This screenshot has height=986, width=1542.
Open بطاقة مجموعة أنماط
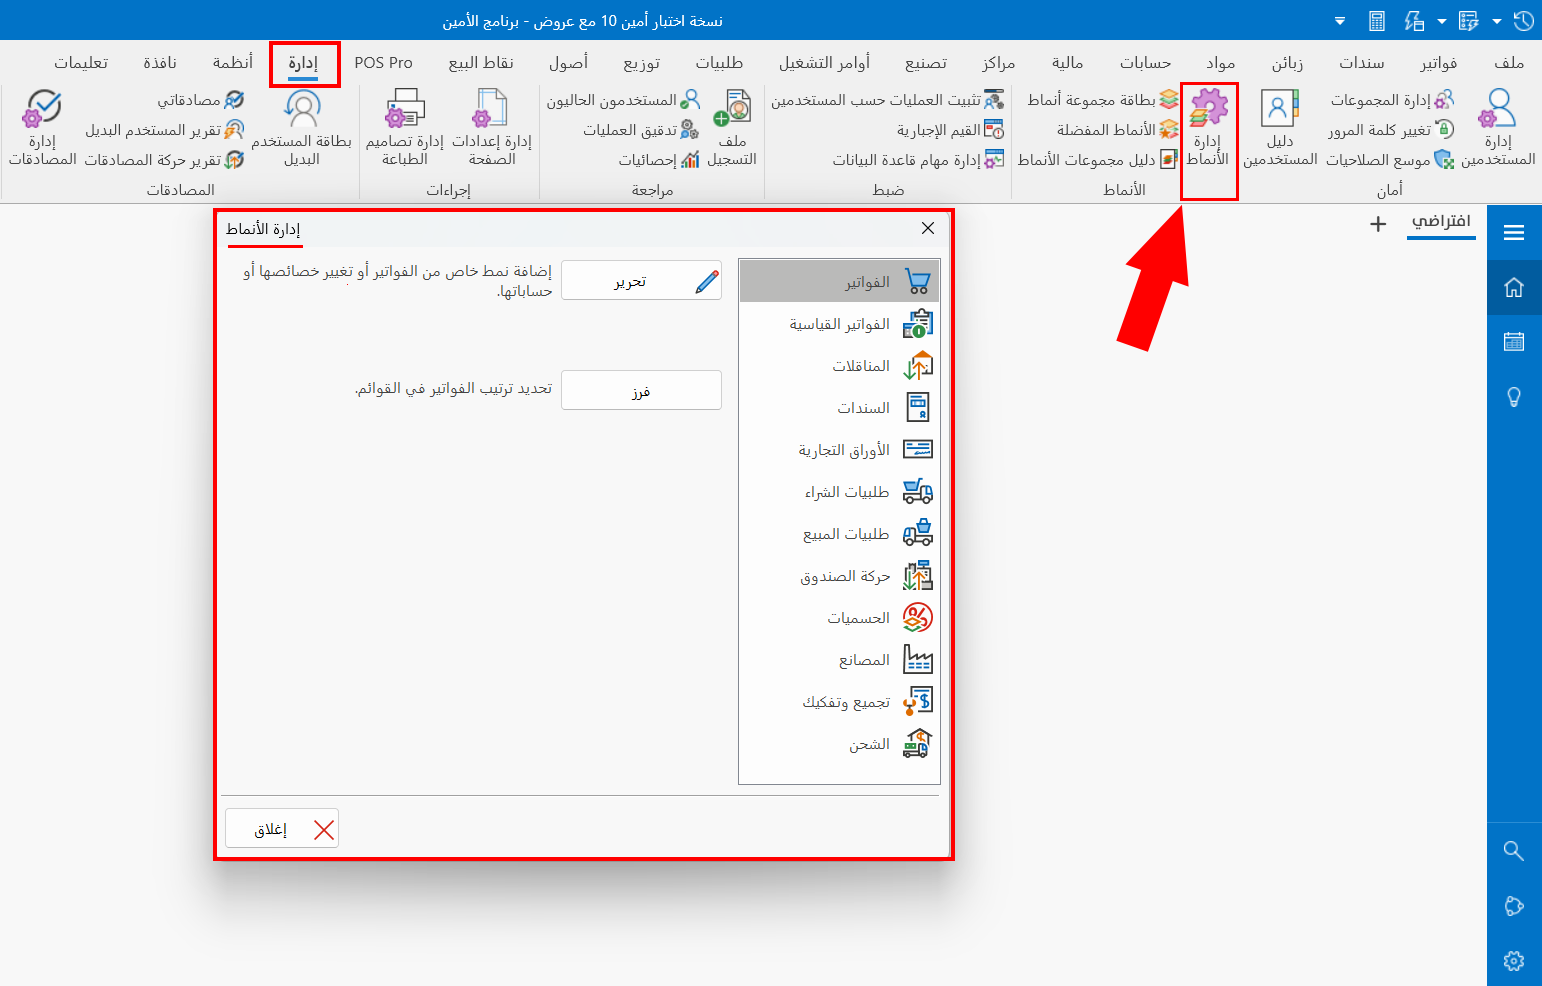tap(1103, 100)
